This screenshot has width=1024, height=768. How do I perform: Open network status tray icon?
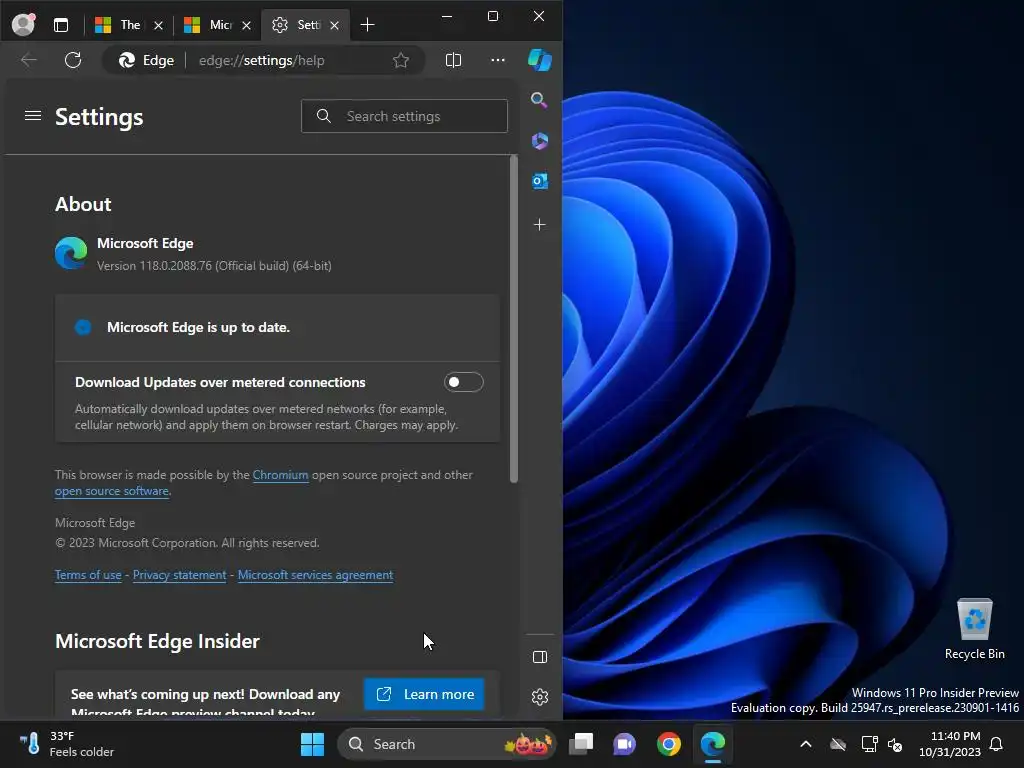tap(869, 744)
